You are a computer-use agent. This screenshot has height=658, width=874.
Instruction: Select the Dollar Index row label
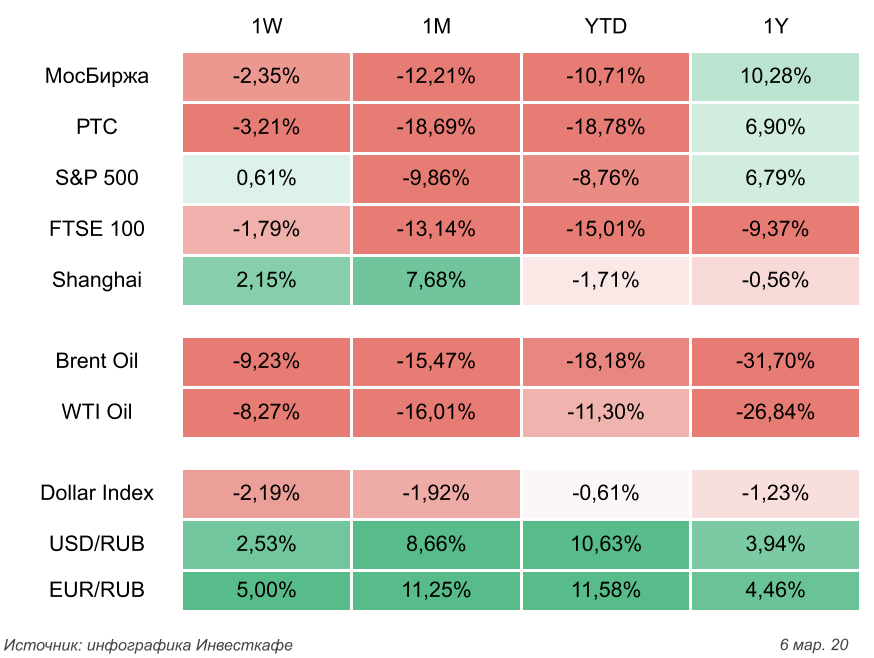coord(97,493)
